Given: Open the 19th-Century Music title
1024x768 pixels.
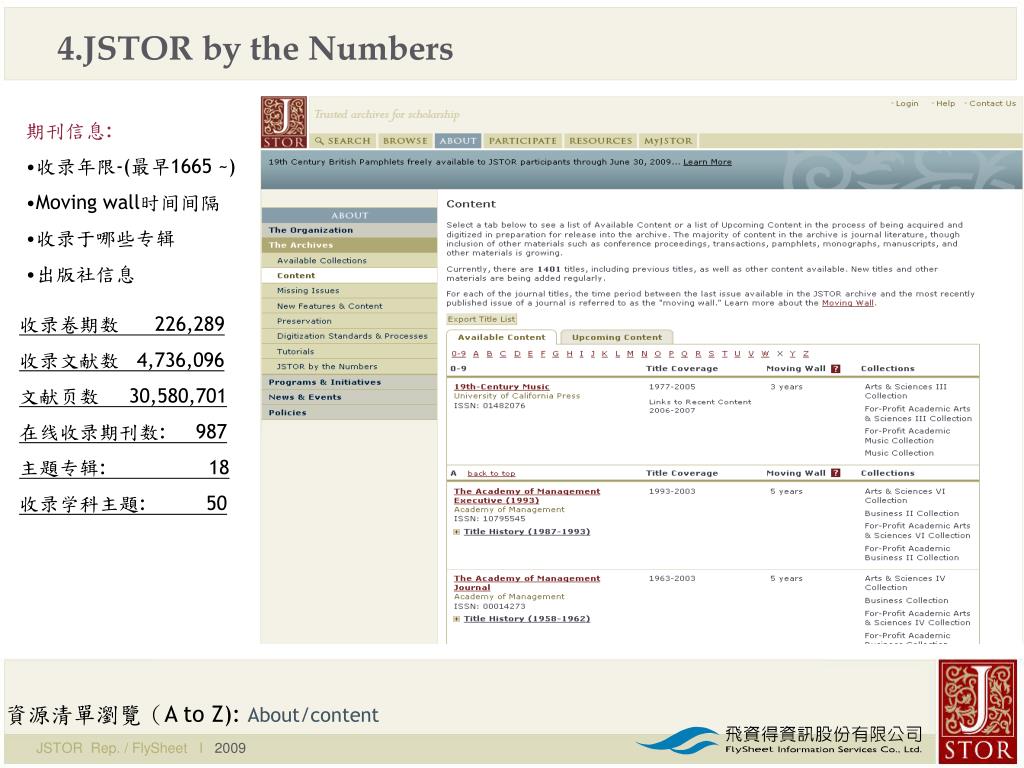Looking at the screenshot, I should point(502,387).
